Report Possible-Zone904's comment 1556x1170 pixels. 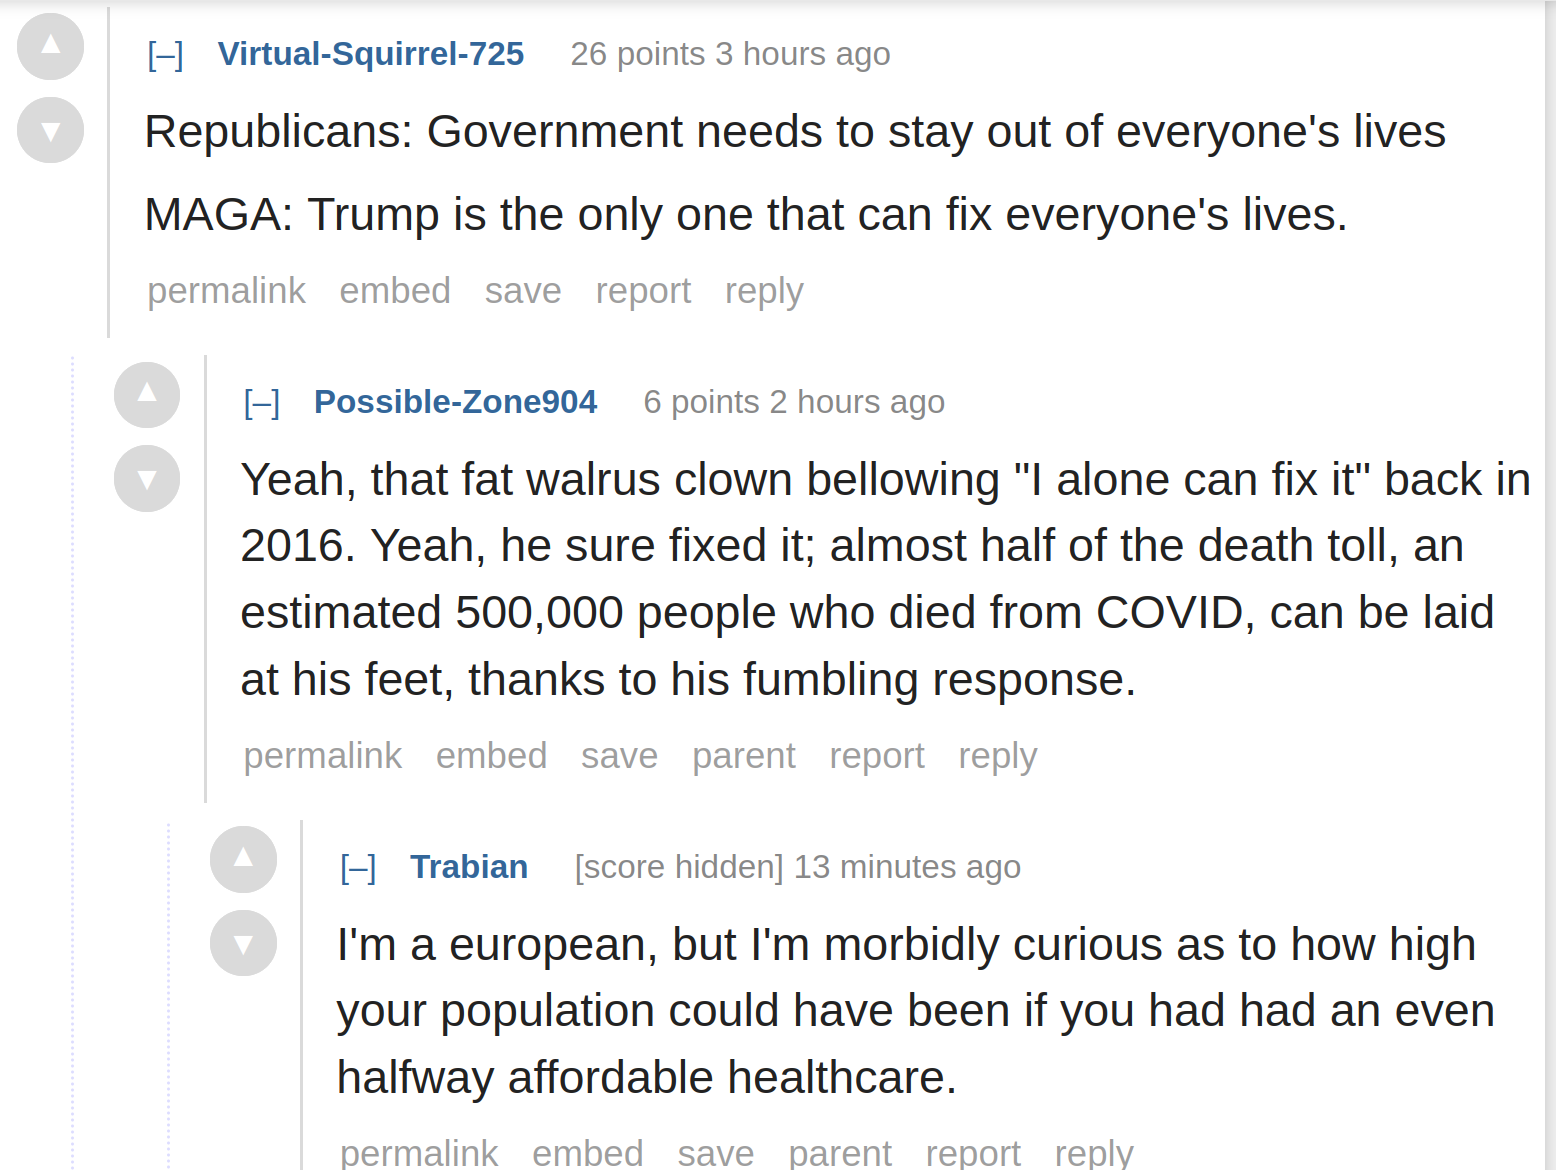(x=877, y=756)
